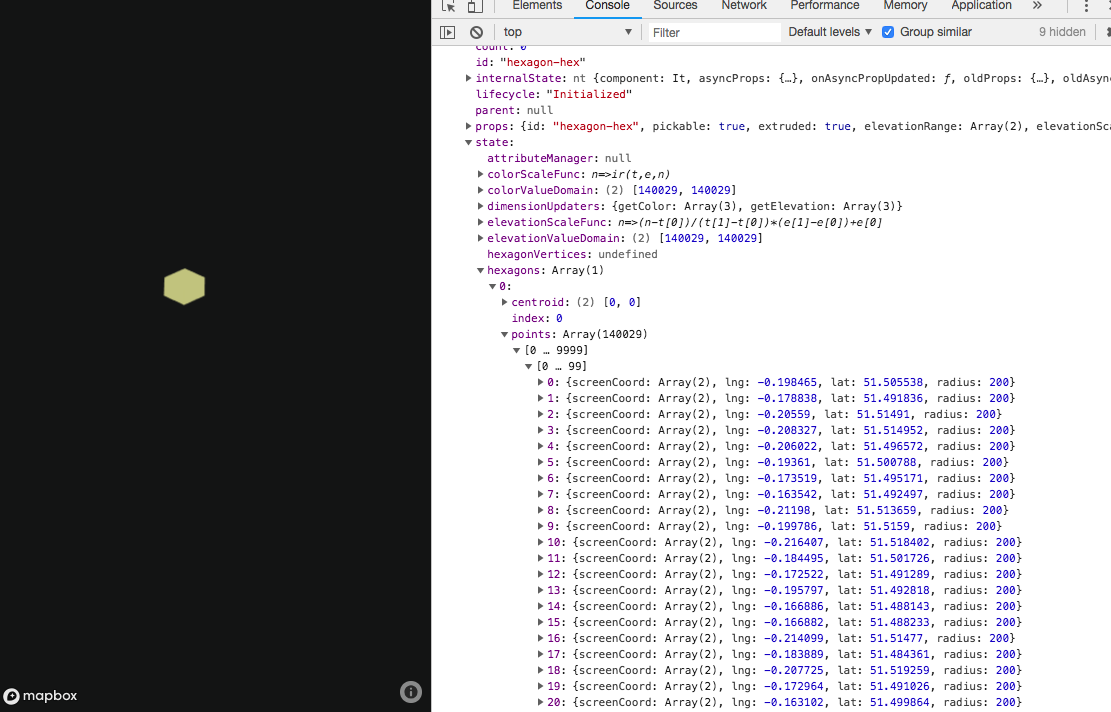Switch to the Performance tab
Image resolution: width=1111 pixels, height=712 pixels.
[825, 6]
